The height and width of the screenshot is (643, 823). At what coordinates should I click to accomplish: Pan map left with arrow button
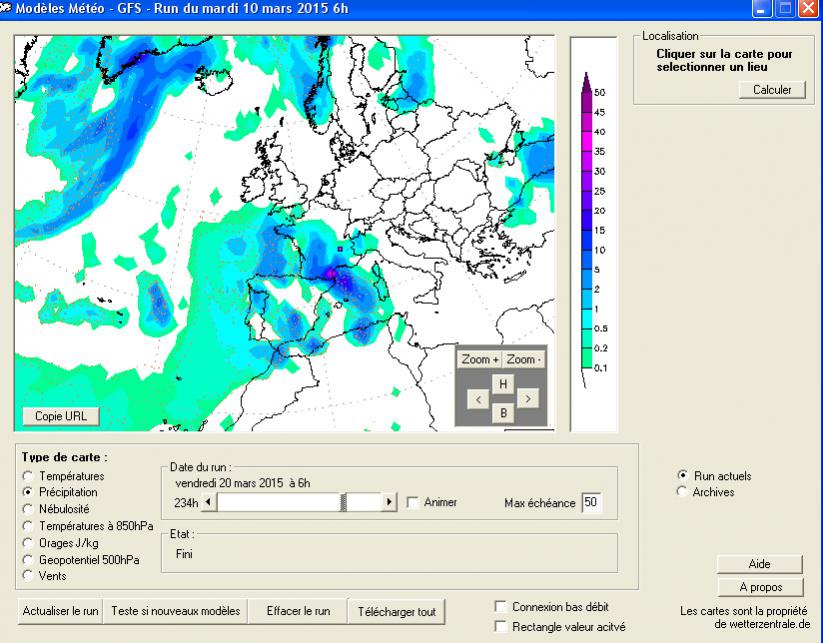(478, 399)
